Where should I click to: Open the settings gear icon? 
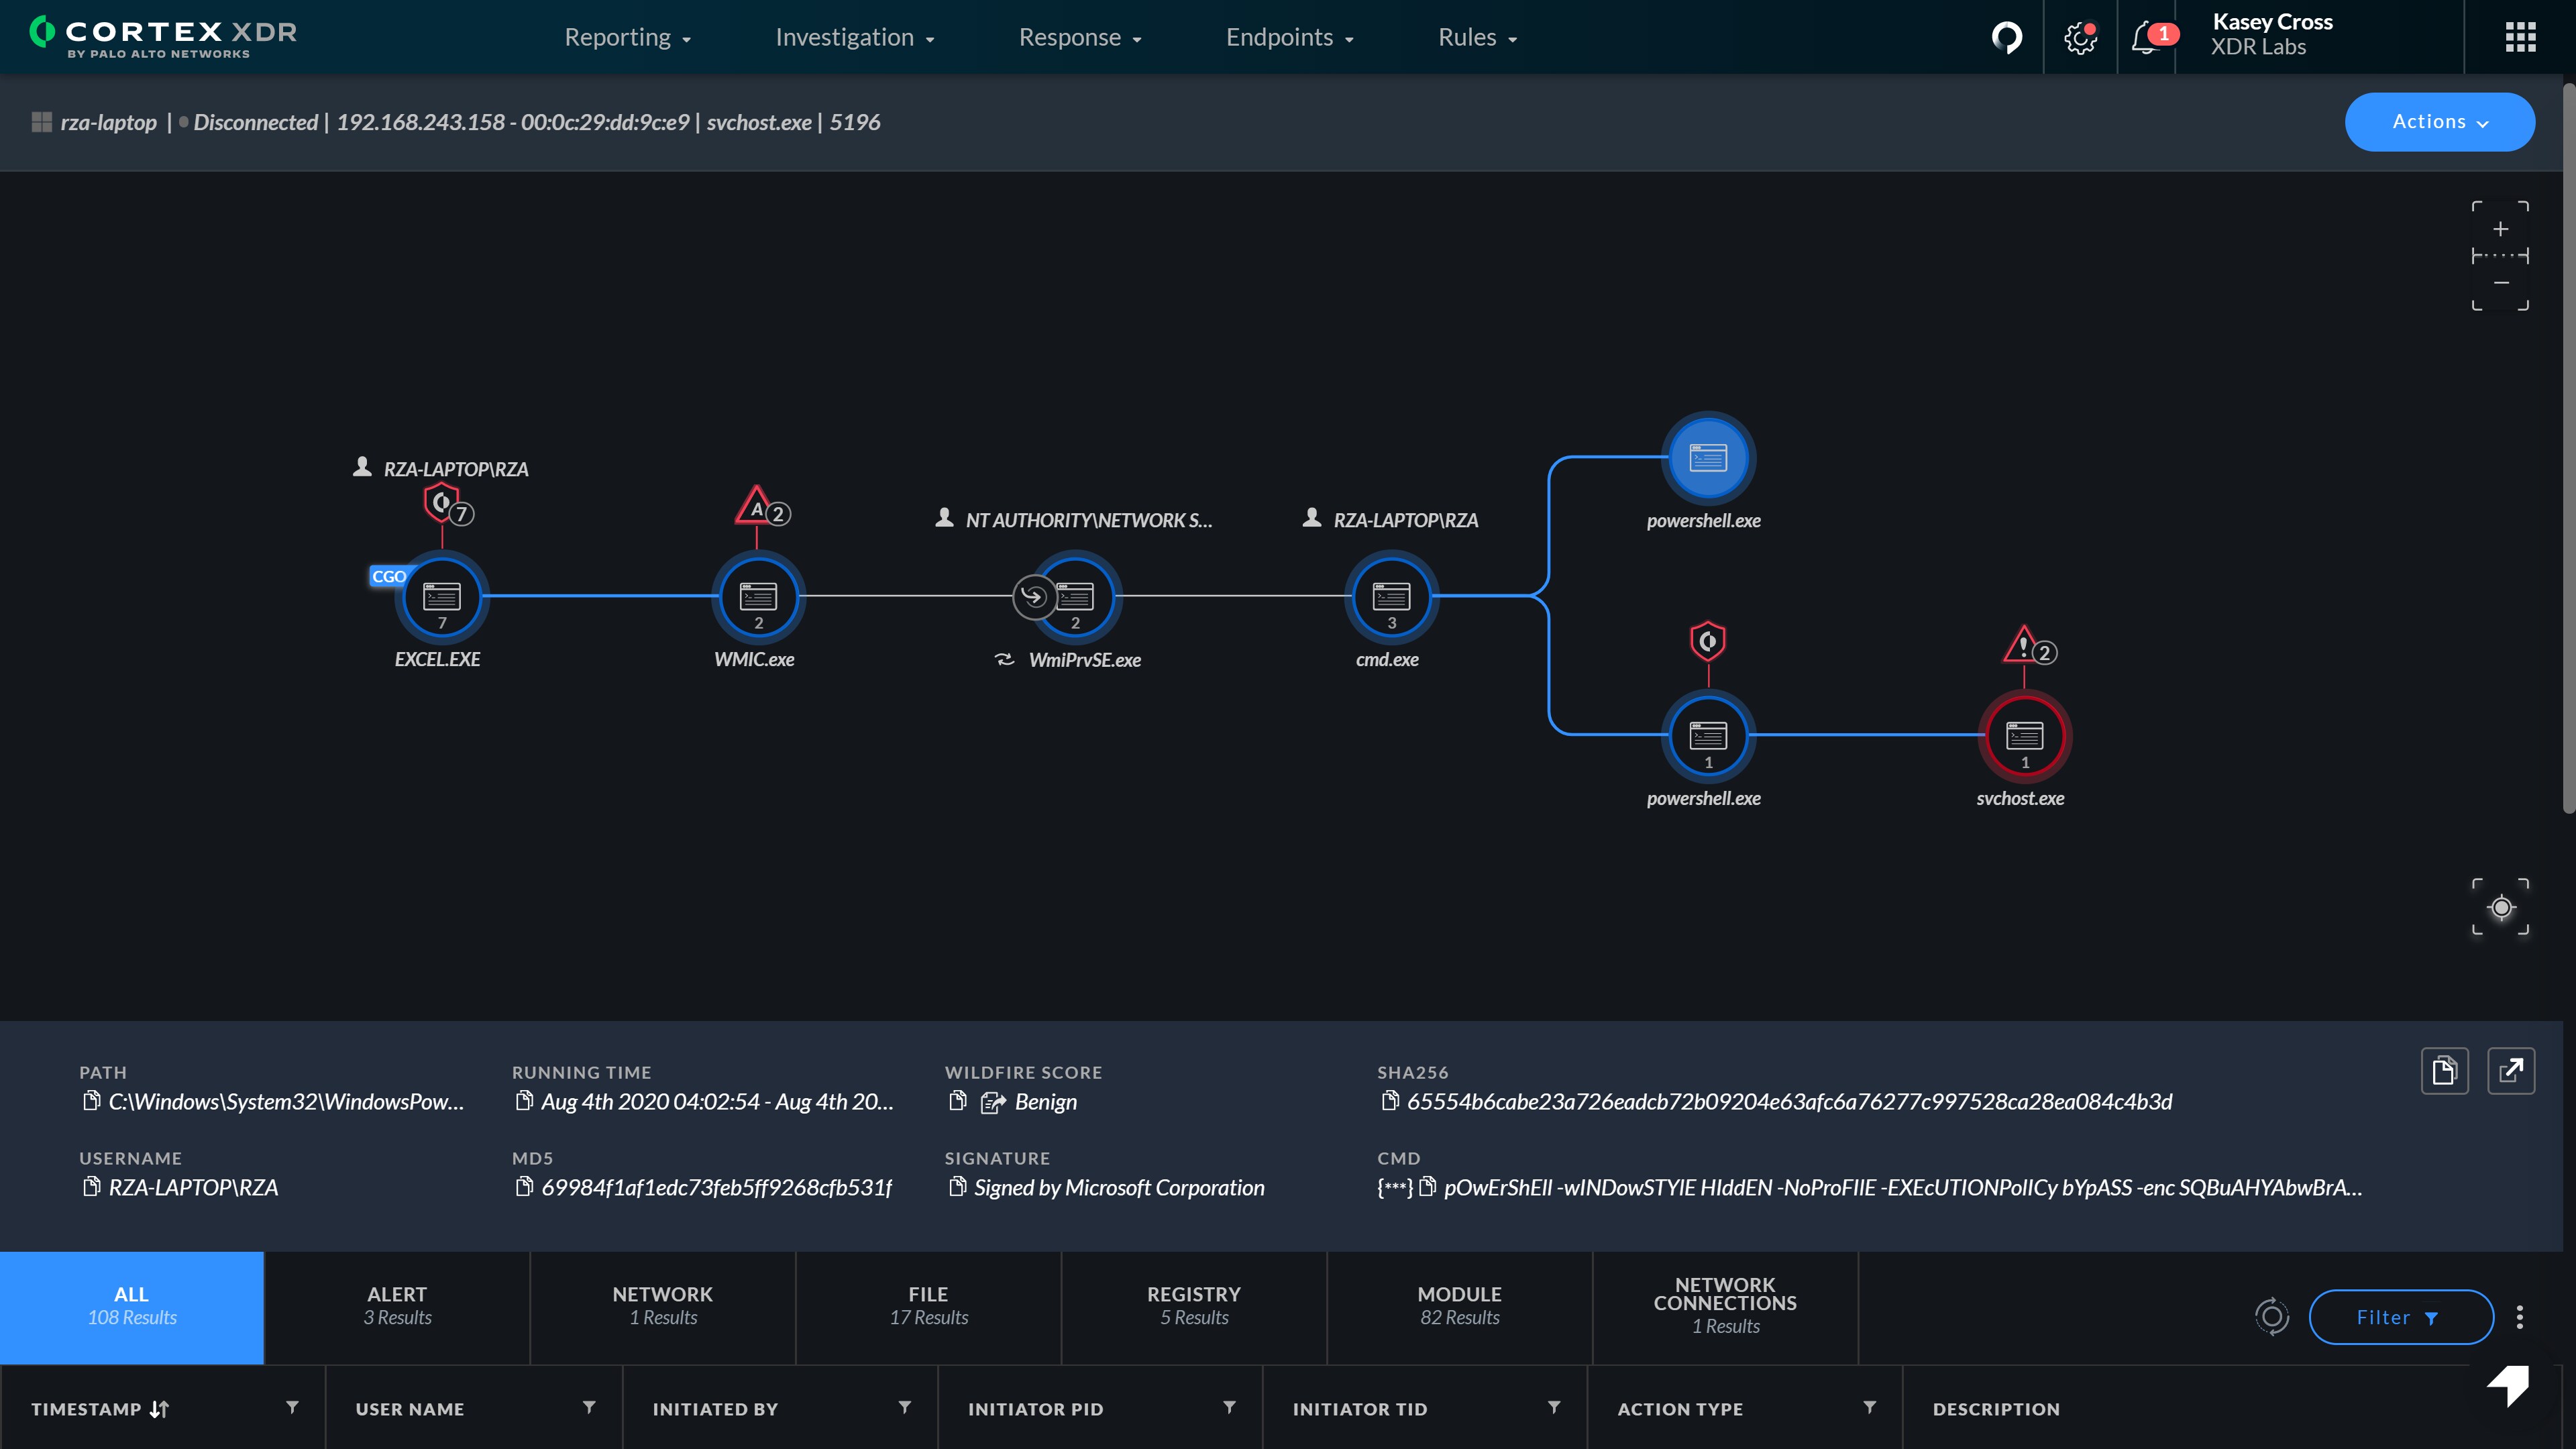(x=2080, y=38)
